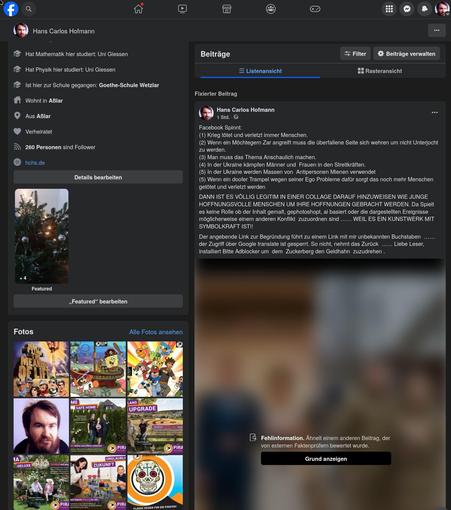Open the pinned post's three-dot options

435,113
